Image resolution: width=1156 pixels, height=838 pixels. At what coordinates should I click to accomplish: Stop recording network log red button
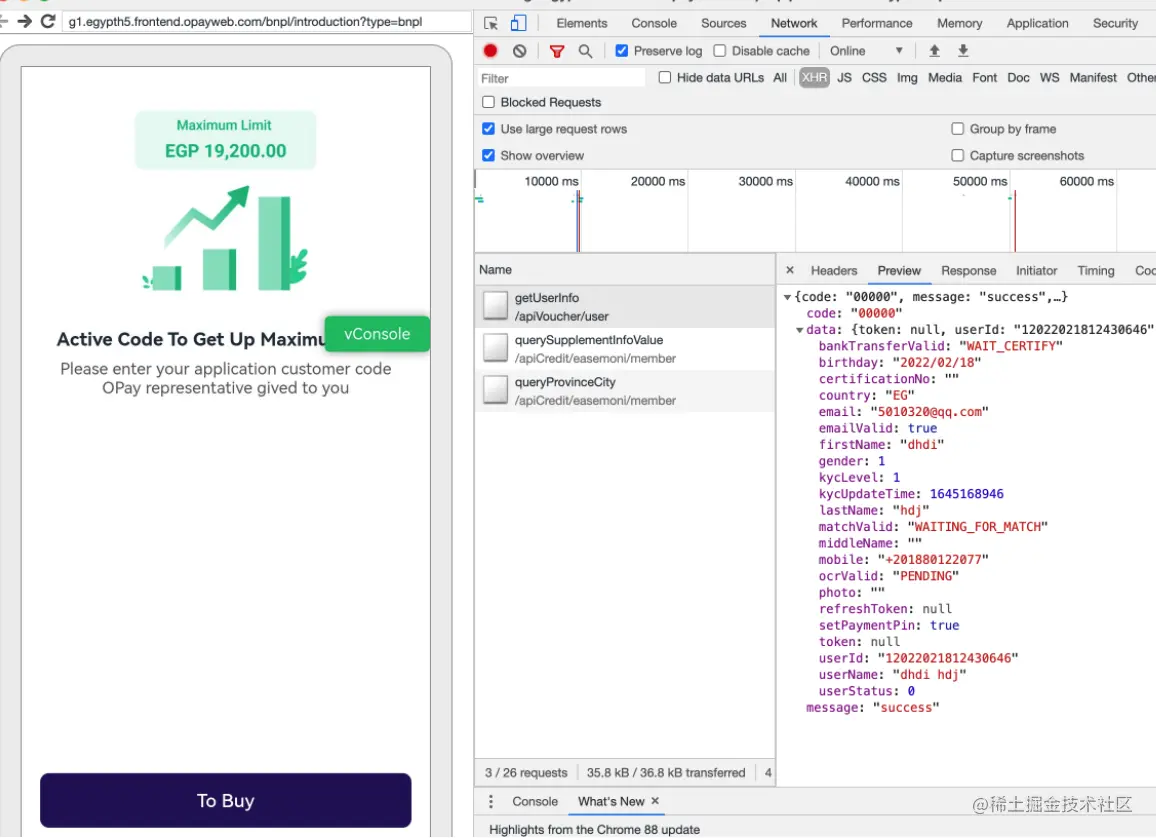pyautogui.click(x=490, y=51)
